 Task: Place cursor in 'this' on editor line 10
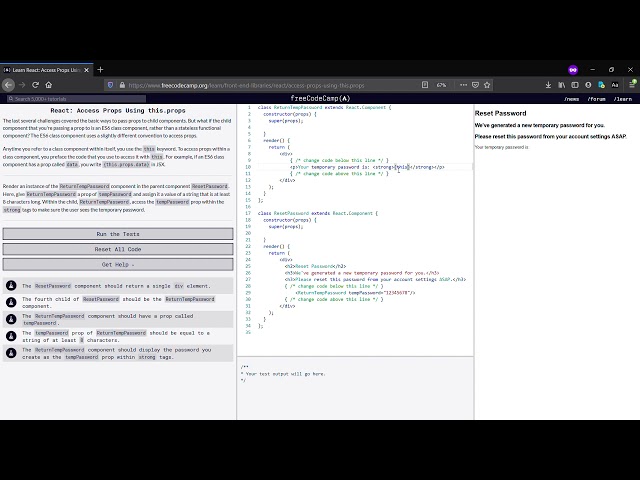tap(402, 167)
